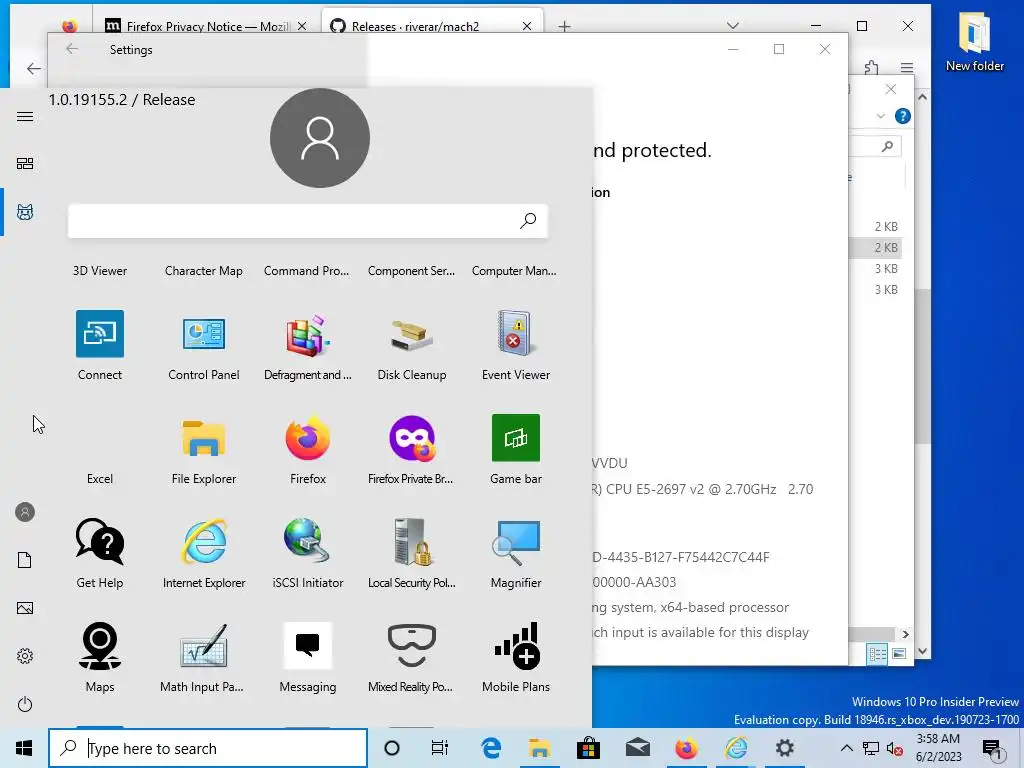1024x768 pixels.
Task: Open Math Input Panel
Action: click(x=204, y=657)
